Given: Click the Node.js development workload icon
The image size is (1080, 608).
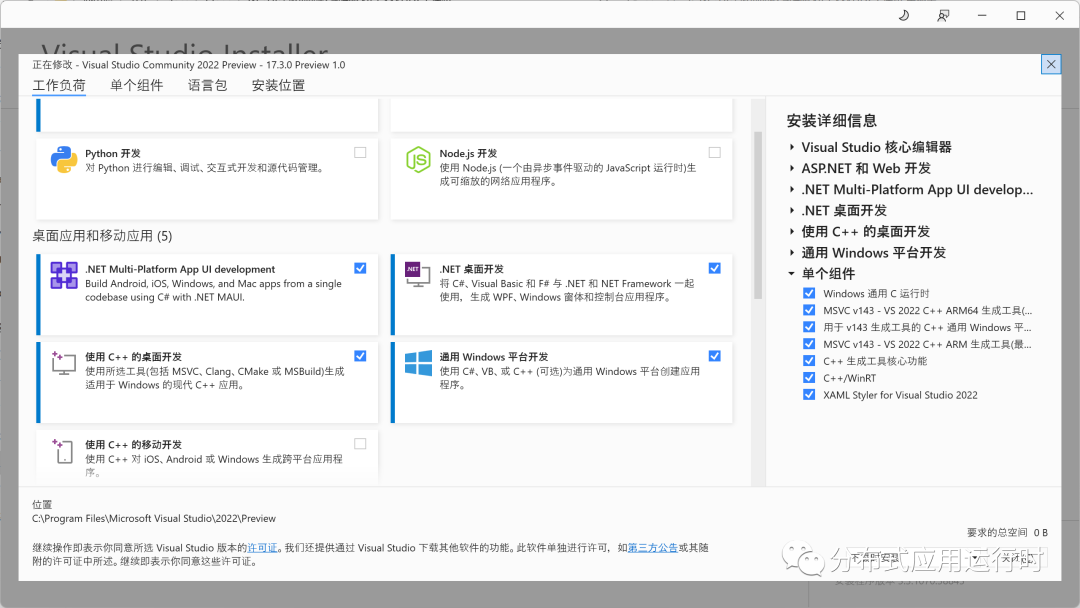Looking at the screenshot, I should (x=418, y=160).
